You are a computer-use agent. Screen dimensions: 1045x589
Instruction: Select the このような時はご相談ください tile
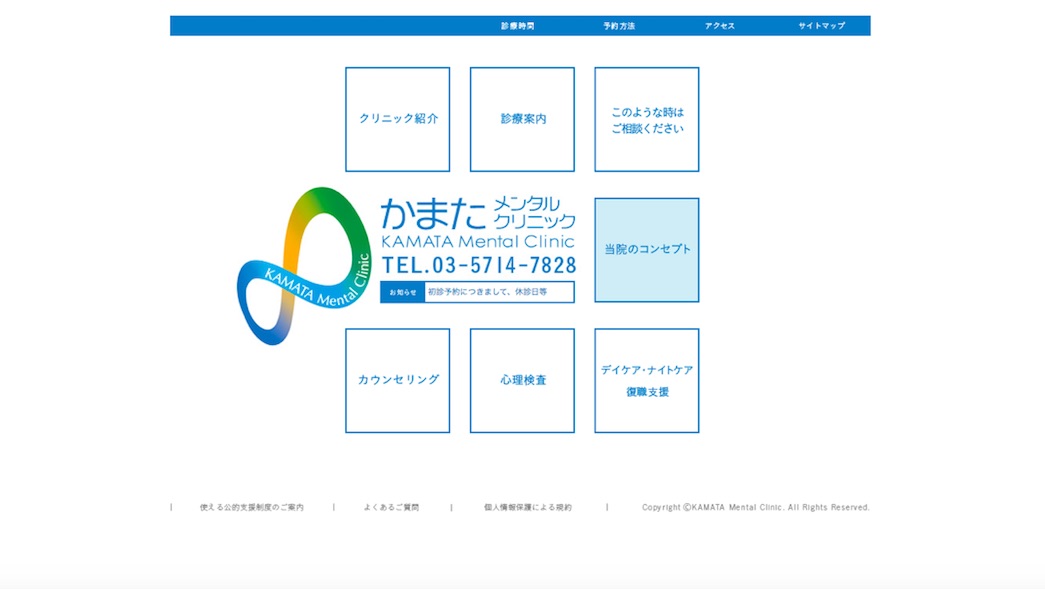(647, 120)
